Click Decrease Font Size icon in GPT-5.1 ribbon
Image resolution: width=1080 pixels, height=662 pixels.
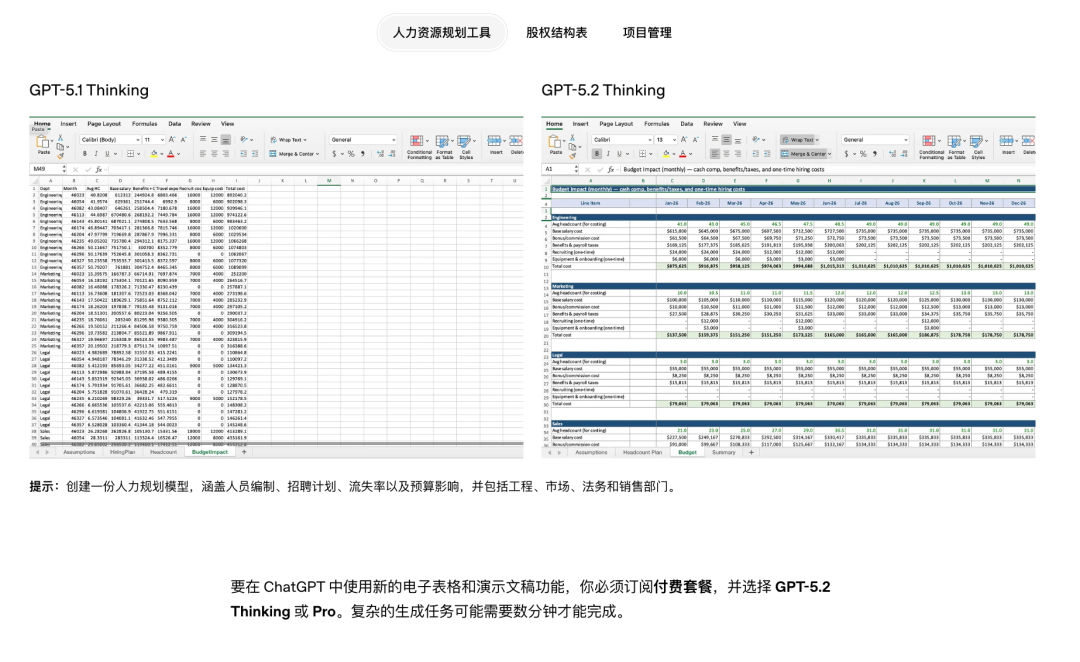point(183,139)
